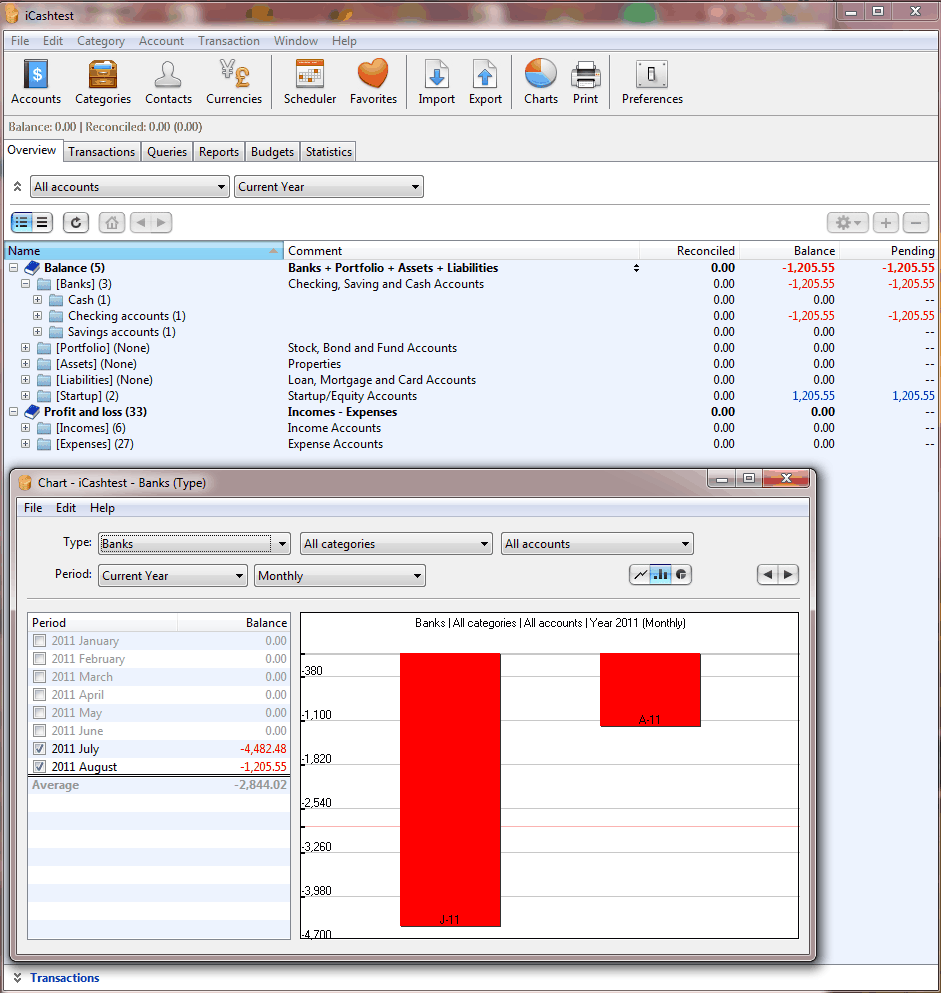The height and width of the screenshot is (993, 941).
Task: Open the Monthly interval dropdown
Action: [x=340, y=576]
